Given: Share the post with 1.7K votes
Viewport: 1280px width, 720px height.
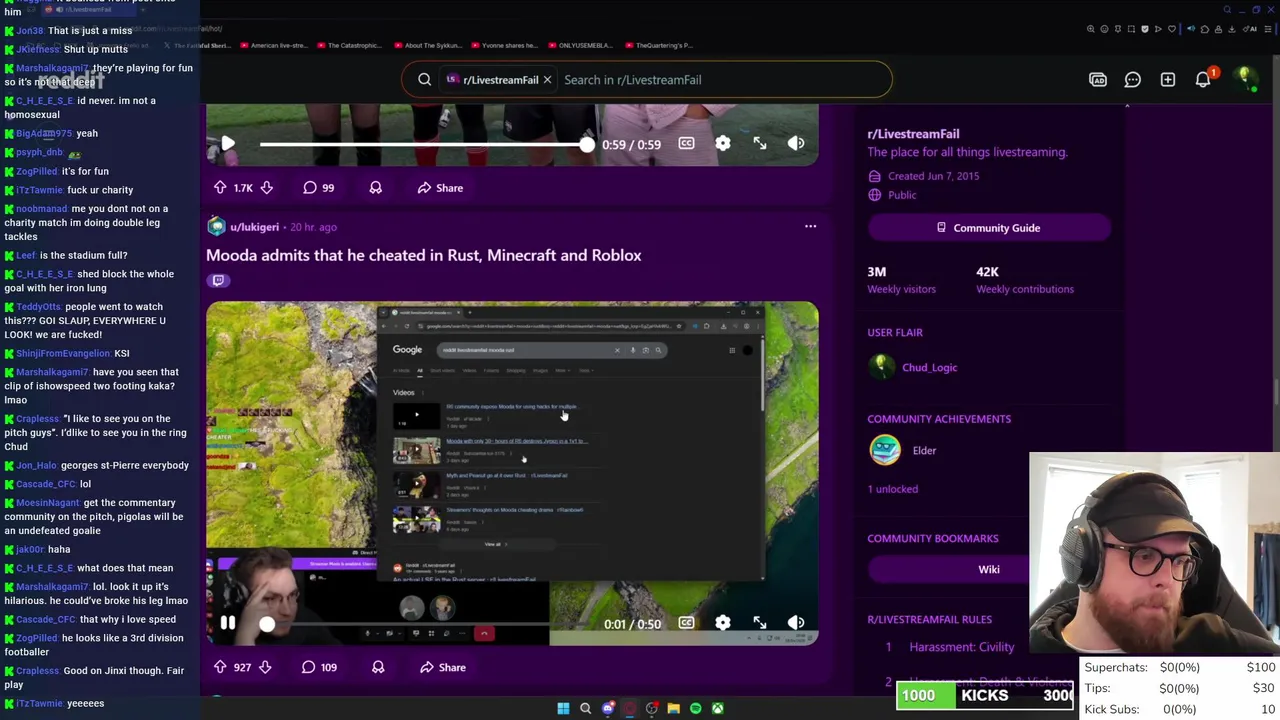Looking at the screenshot, I should point(441,188).
